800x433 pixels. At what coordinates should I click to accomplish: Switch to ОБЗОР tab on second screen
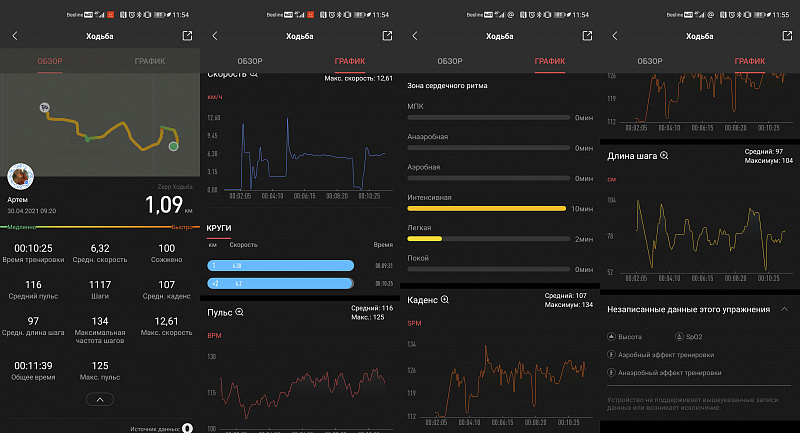tap(249, 61)
